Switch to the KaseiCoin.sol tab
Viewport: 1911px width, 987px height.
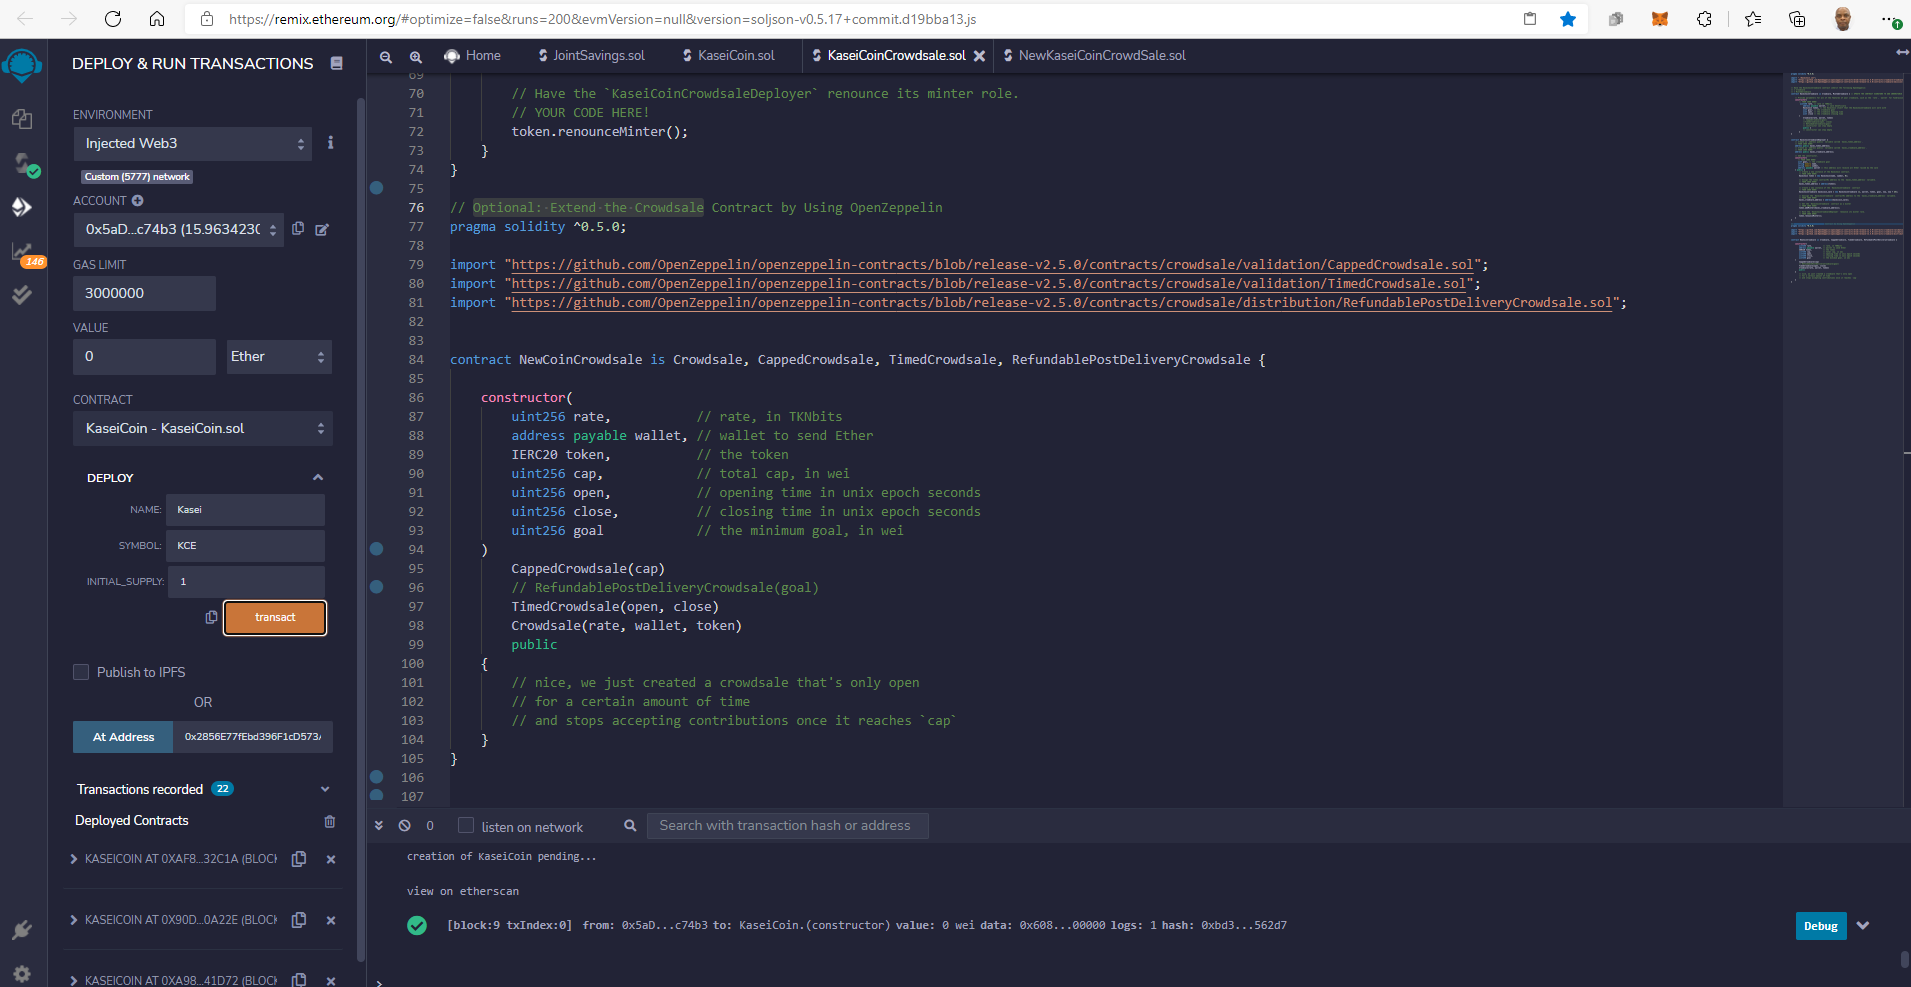click(729, 56)
